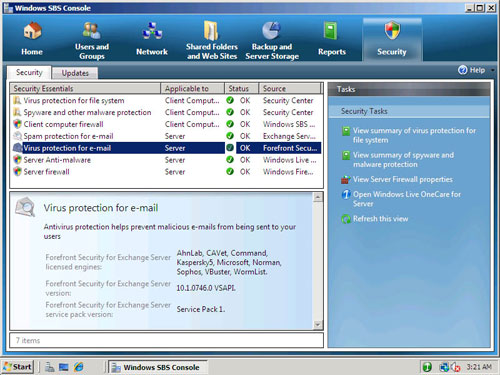Click the Help question mark icon
The height and width of the screenshot is (375, 500).
point(462,70)
